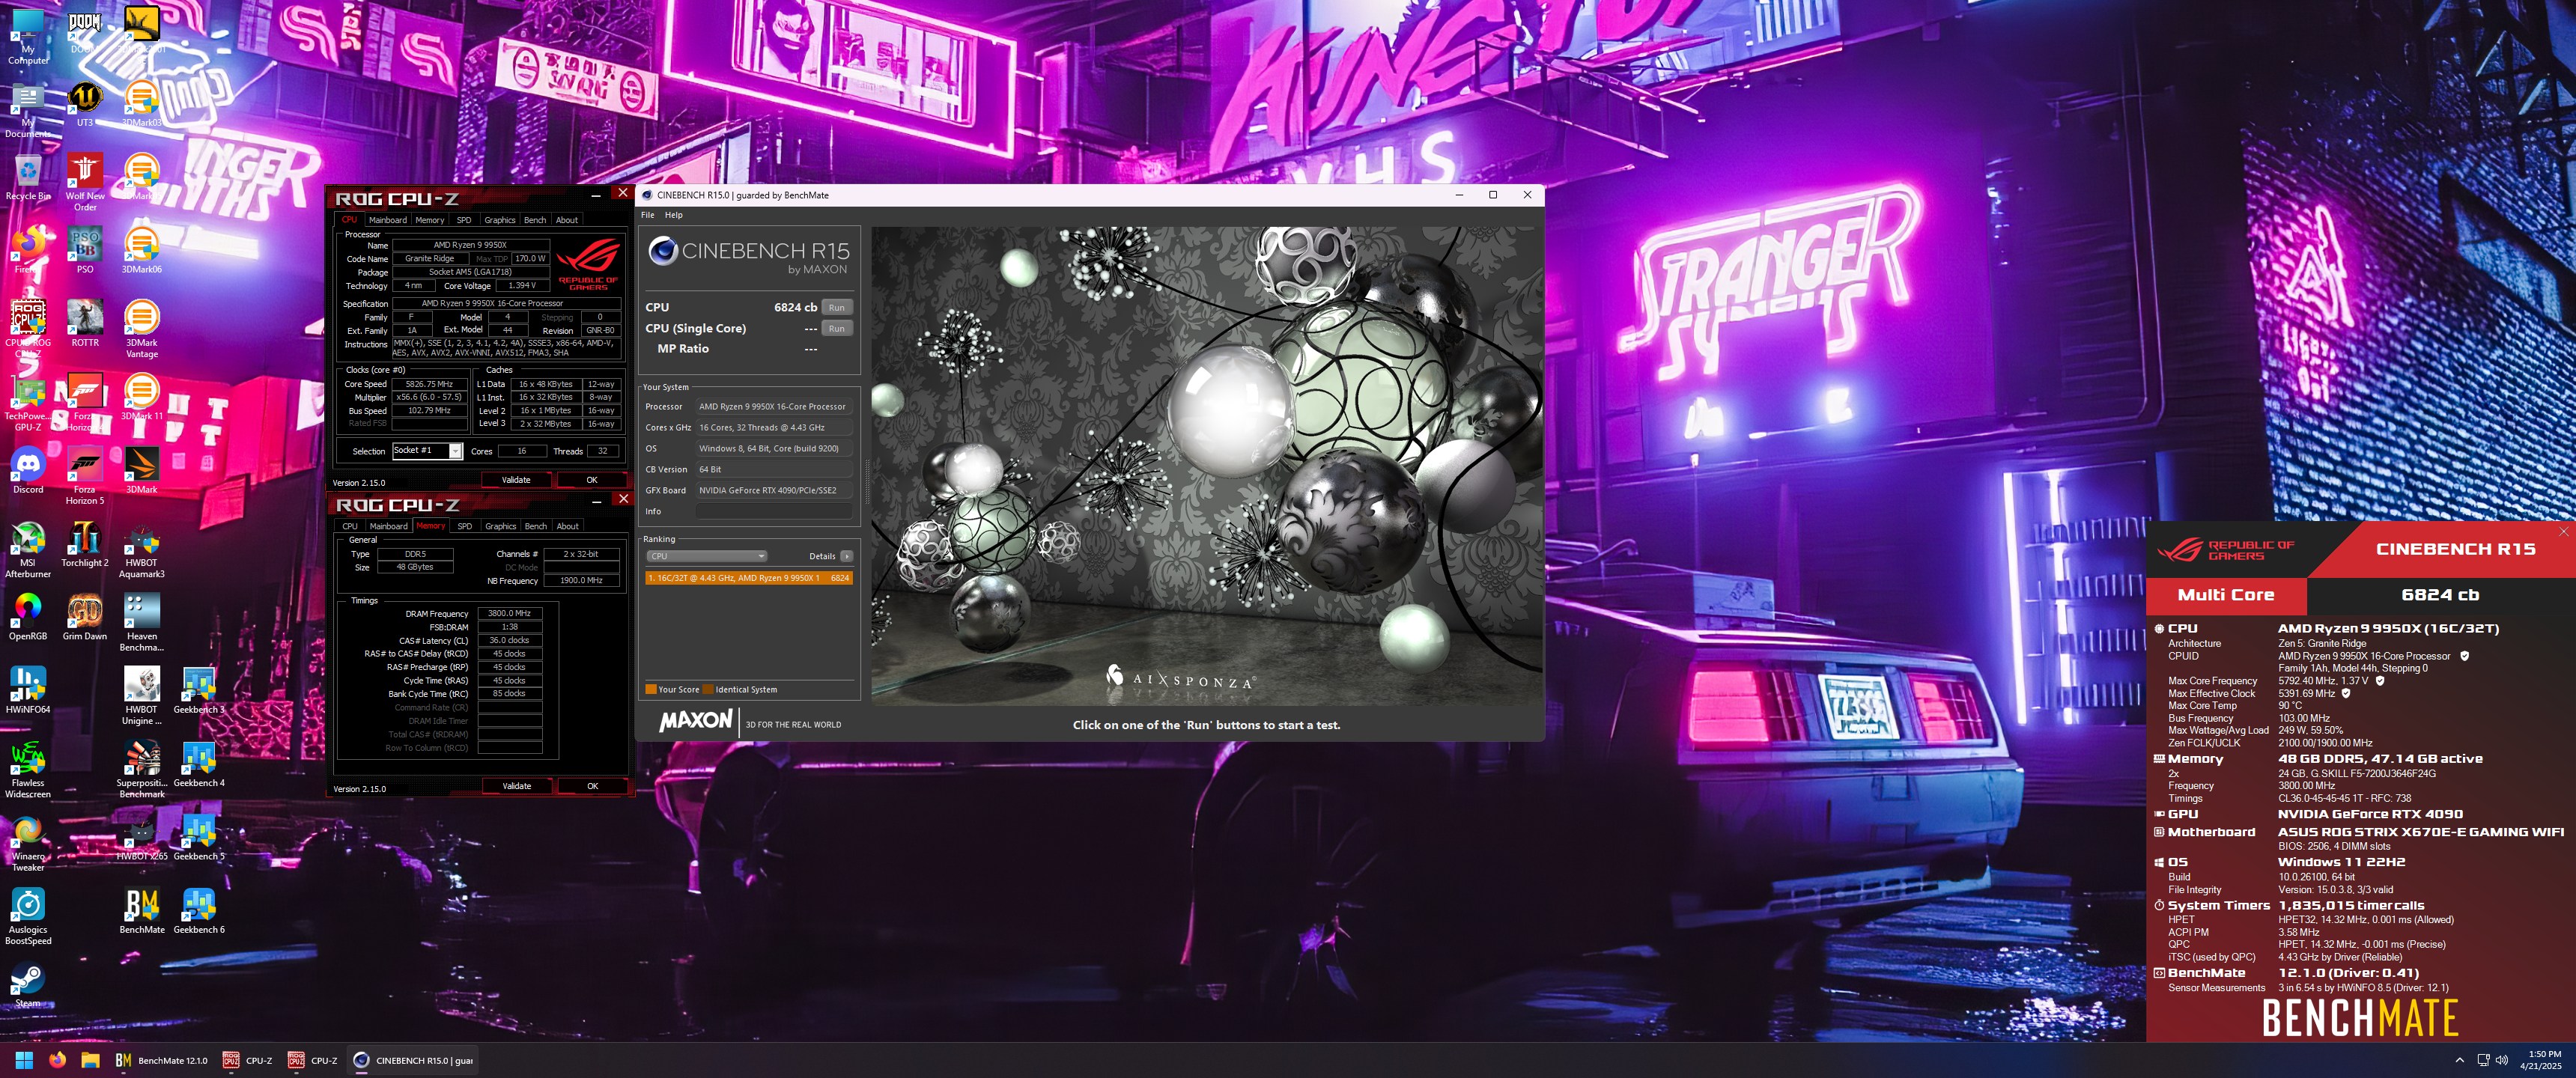Image resolution: width=2576 pixels, height=1078 pixels.
Task: Launch the BenchMate desktop shortcut
Action: pyautogui.click(x=142, y=910)
